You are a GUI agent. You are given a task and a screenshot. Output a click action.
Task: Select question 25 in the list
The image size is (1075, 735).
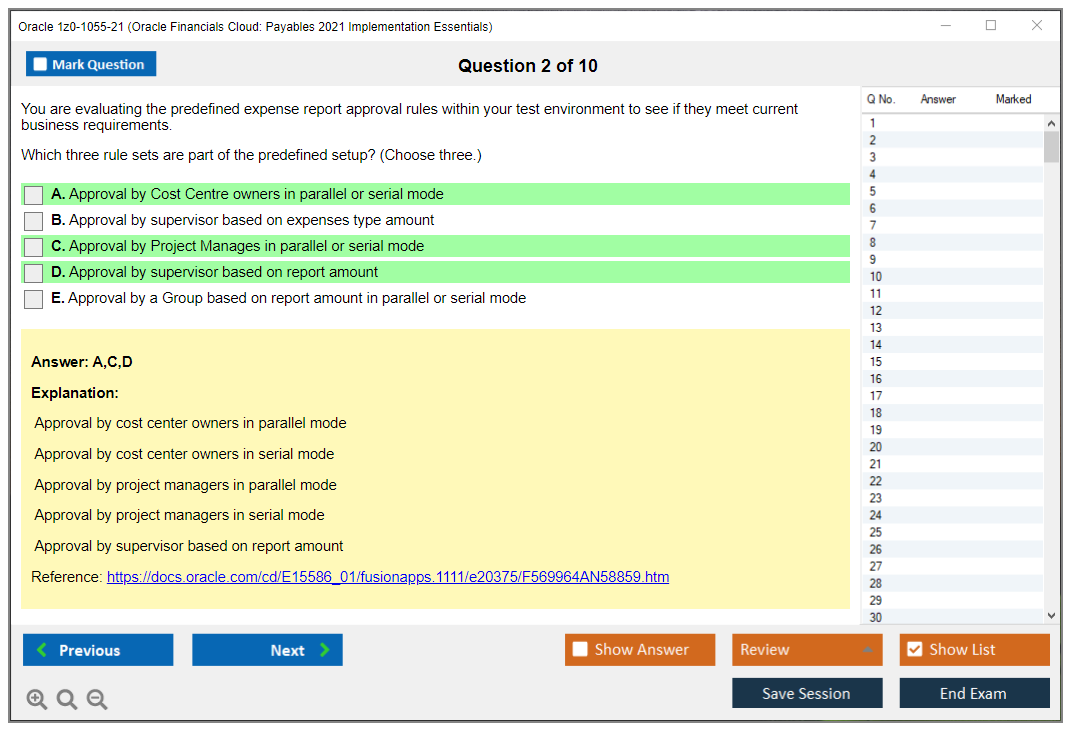coord(952,532)
